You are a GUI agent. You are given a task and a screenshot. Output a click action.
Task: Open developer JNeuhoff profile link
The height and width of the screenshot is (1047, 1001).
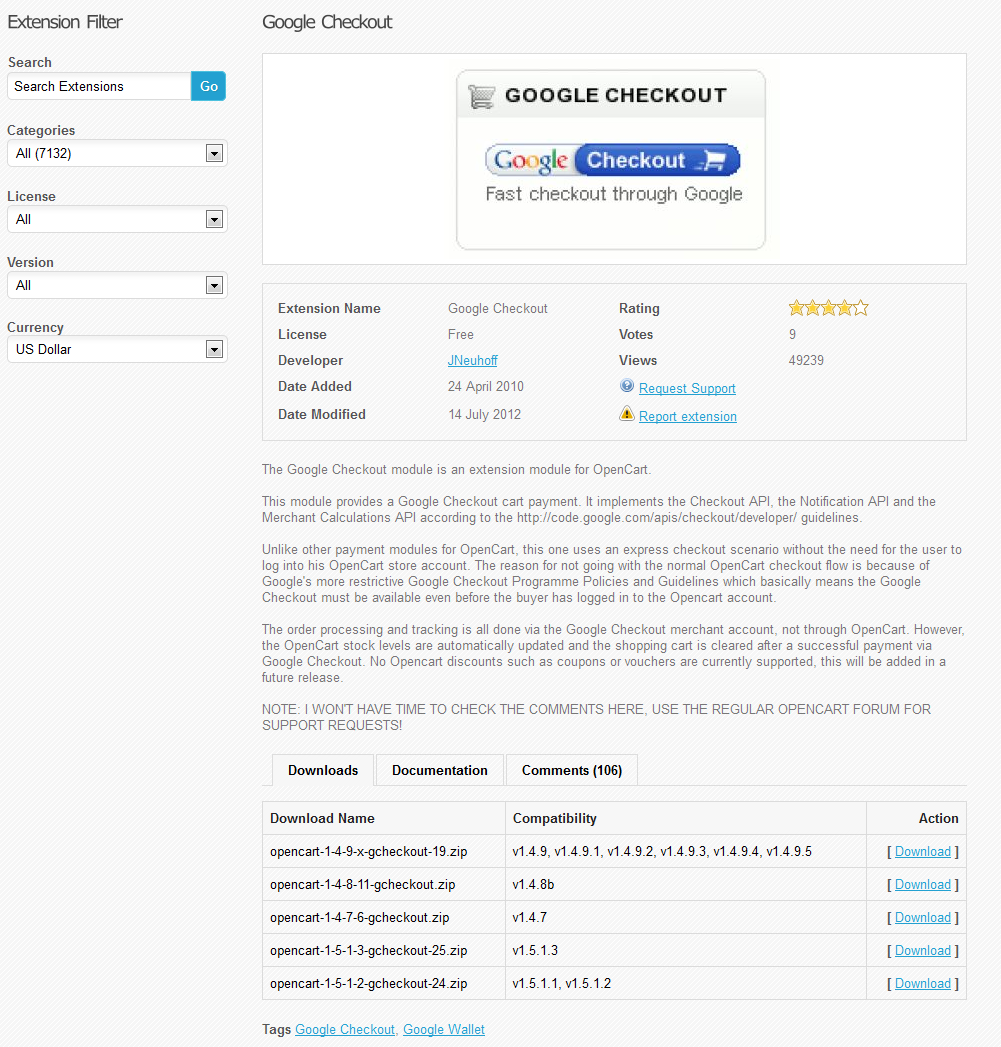[473, 360]
